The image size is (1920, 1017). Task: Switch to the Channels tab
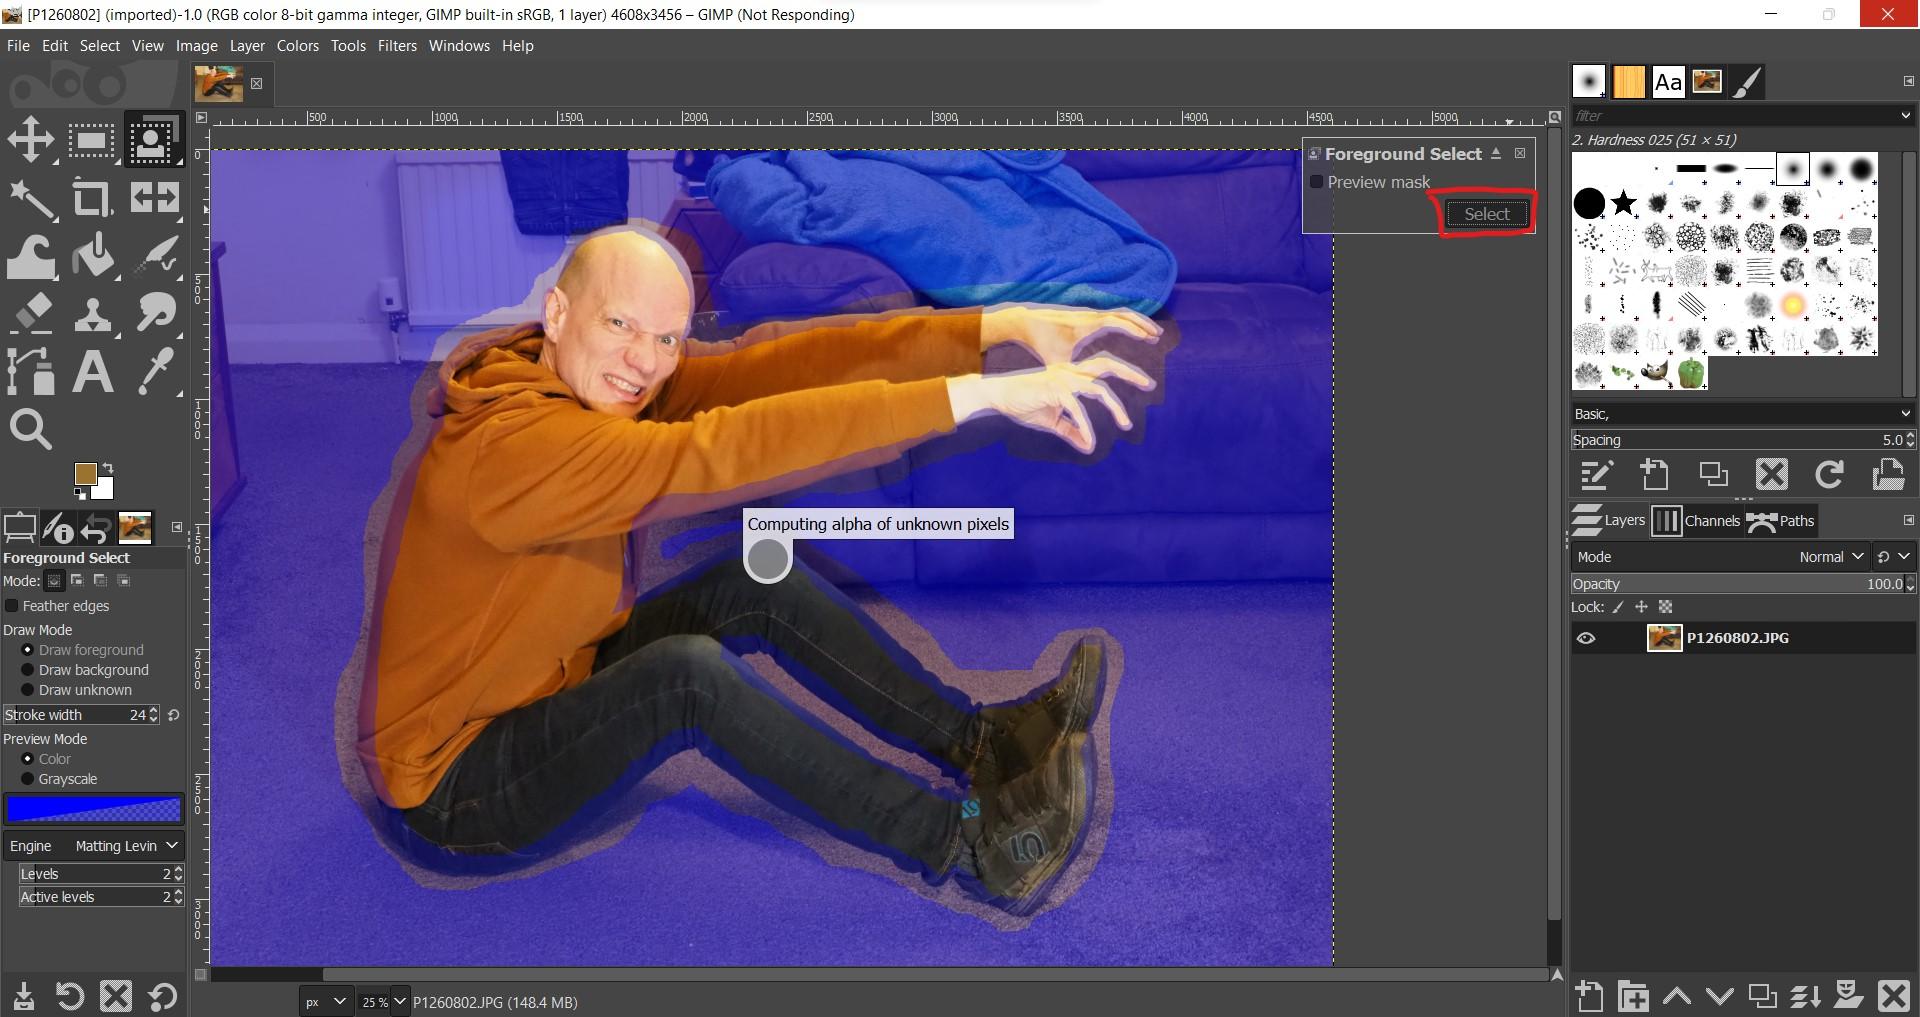tap(1711, 520)
